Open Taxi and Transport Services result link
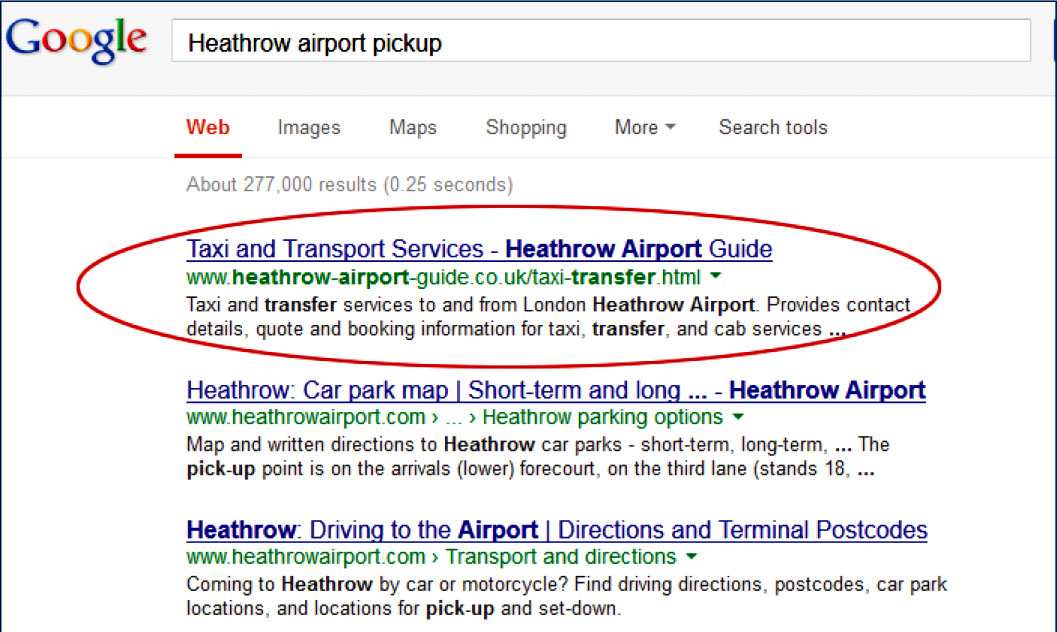 pos(479,248)
